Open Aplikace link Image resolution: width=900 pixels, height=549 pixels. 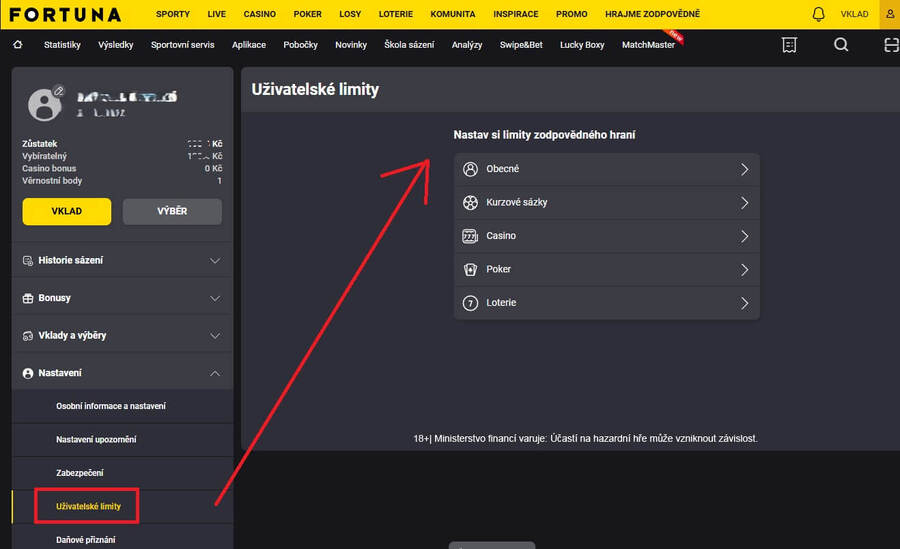pos(249,45)
